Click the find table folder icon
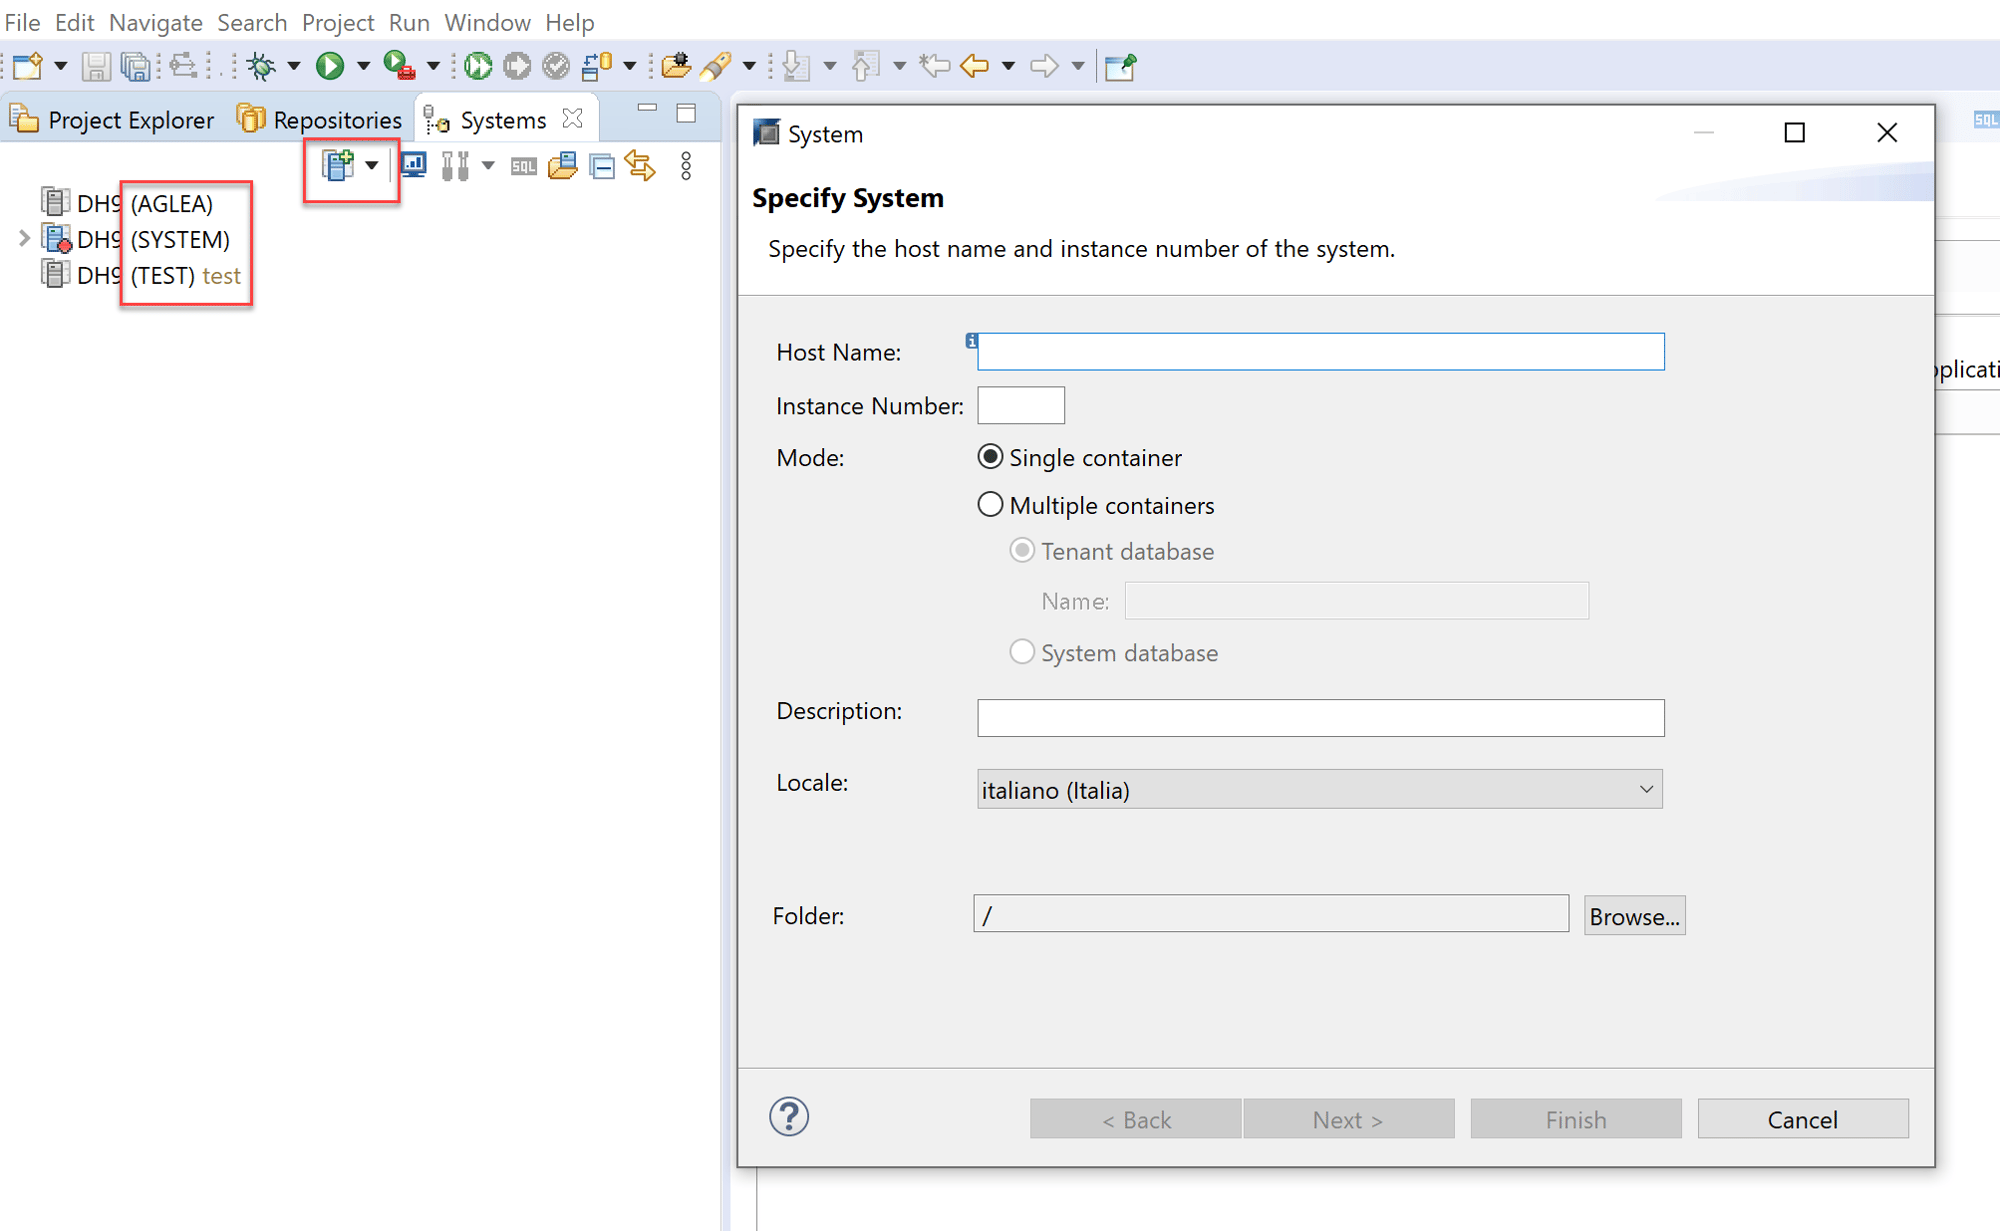Screen dimensions: 2000x1231 (x=563, y=165)
